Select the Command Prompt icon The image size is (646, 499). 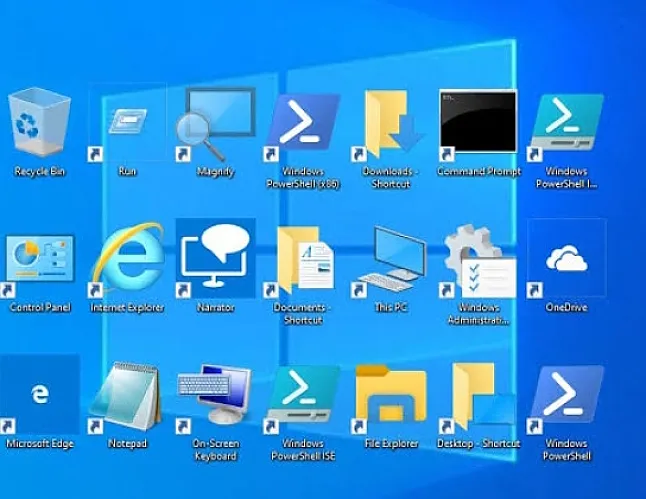478,124
